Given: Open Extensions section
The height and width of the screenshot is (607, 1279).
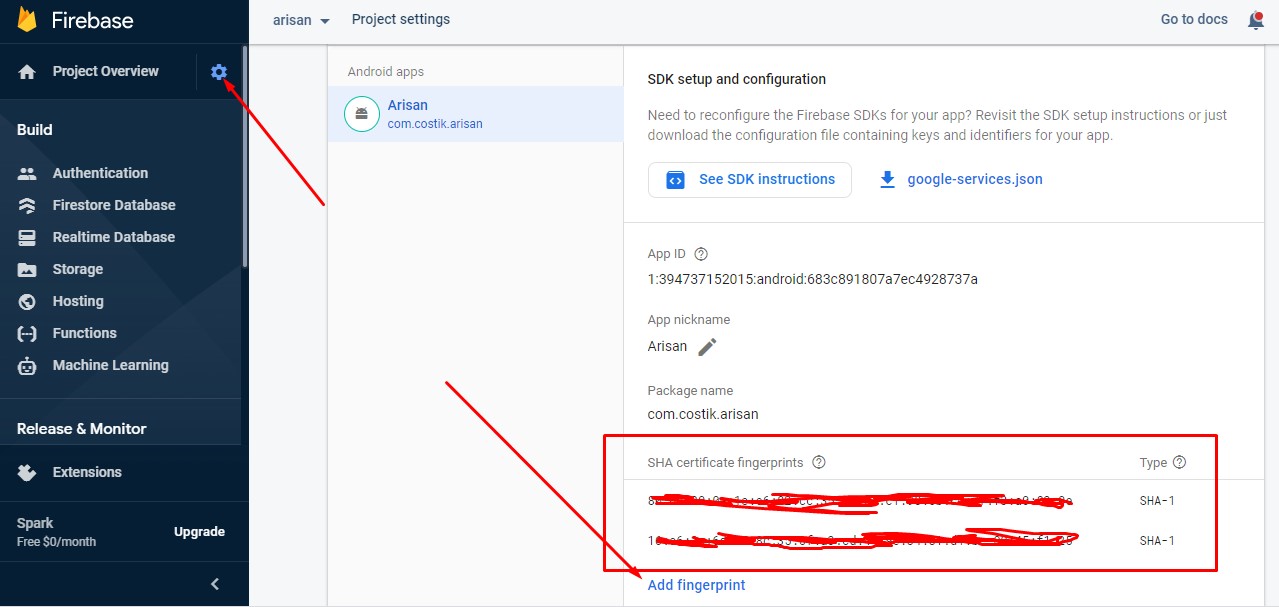Looking at the screenshot, I should click(87, 472).
